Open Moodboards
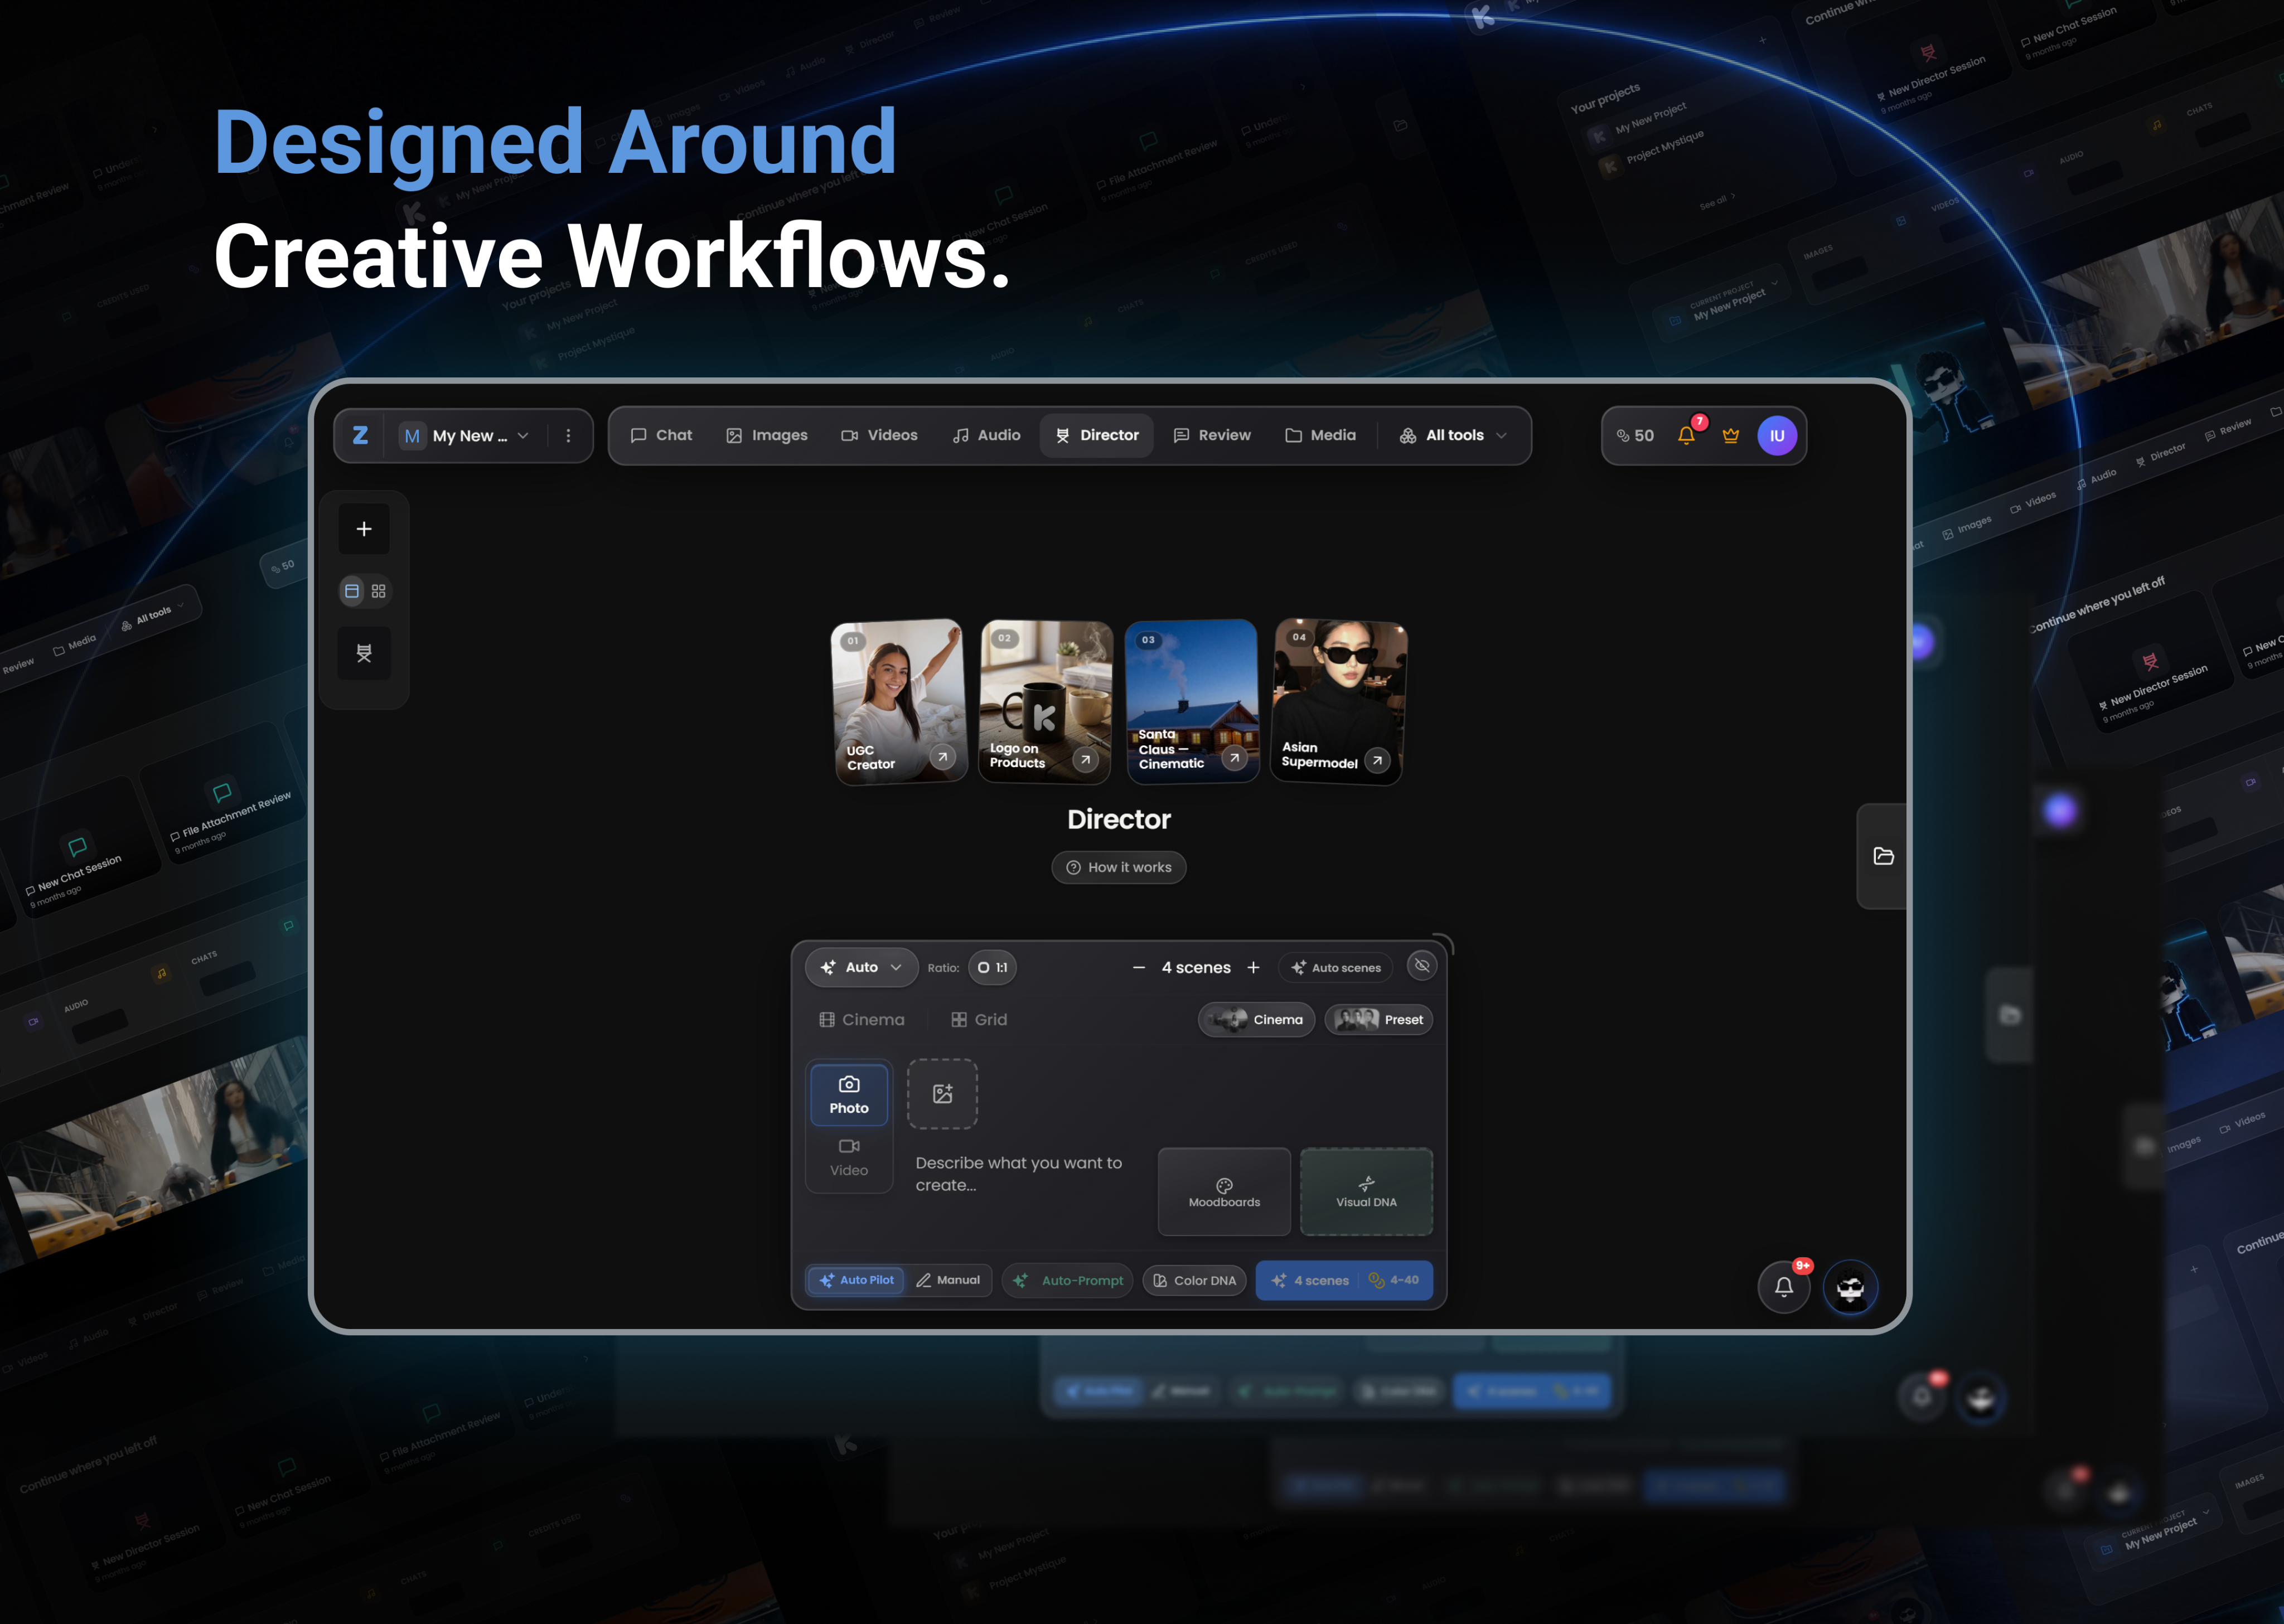Viewport: 2284px width, 1624px height. coord(1224,1192)
